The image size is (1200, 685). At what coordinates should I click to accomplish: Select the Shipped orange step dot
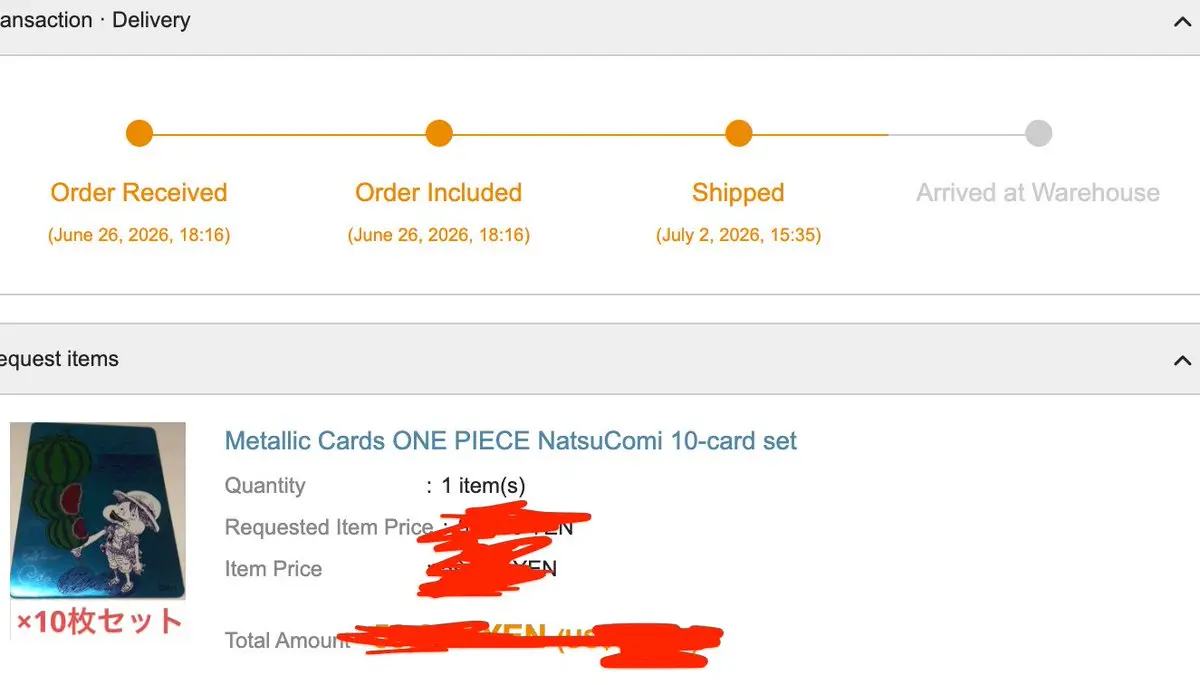click(x=739, y=133)
